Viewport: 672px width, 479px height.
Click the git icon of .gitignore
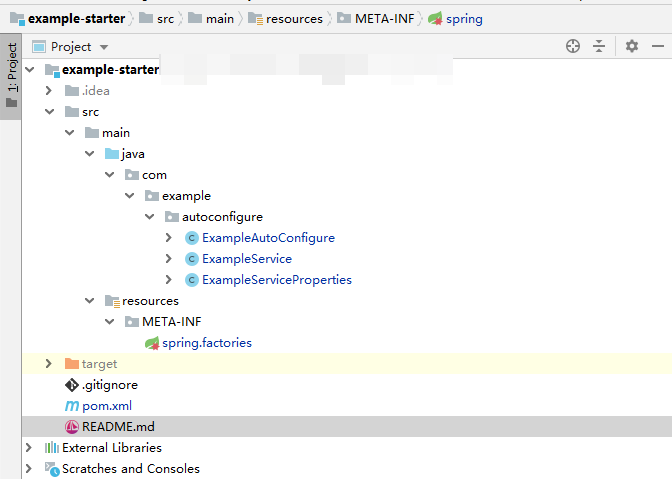pyautogui.click(x=72, y=385)
